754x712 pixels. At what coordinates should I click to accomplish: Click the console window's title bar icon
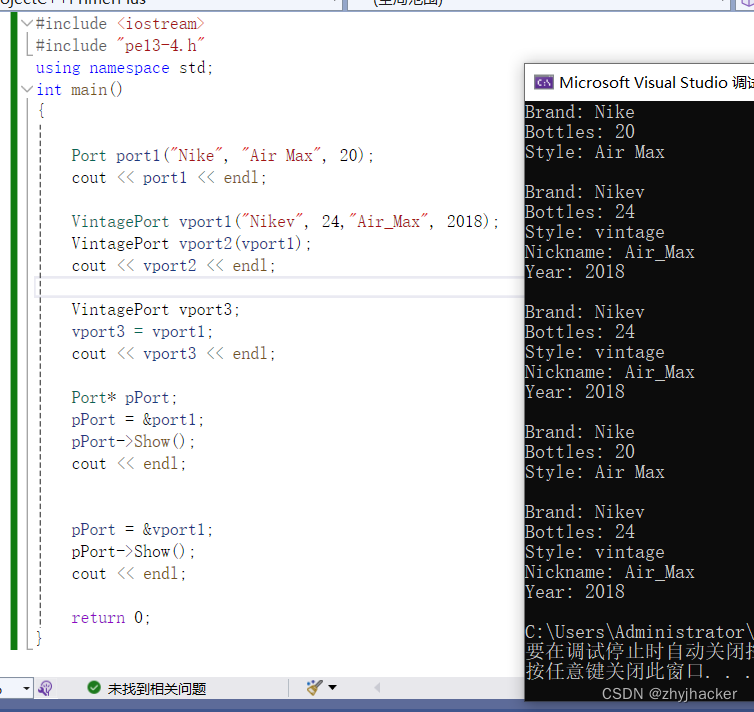pyautogui.click(x=544, y=83)
